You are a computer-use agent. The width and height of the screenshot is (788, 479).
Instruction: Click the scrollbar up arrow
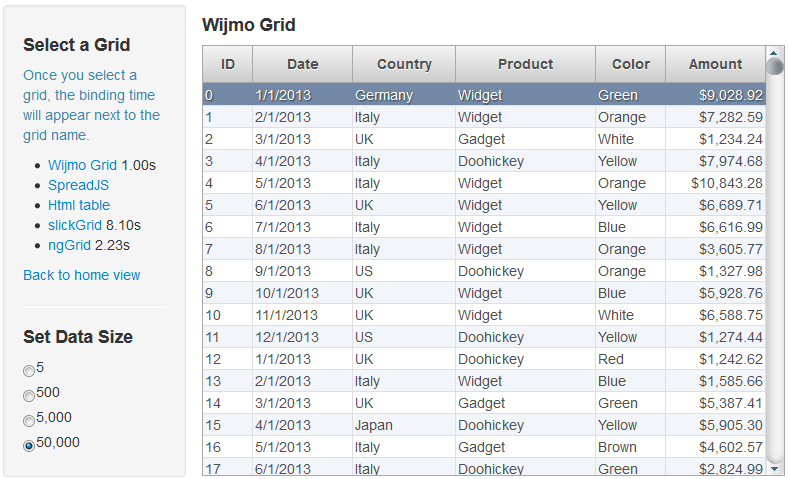(x=774, y=52)
